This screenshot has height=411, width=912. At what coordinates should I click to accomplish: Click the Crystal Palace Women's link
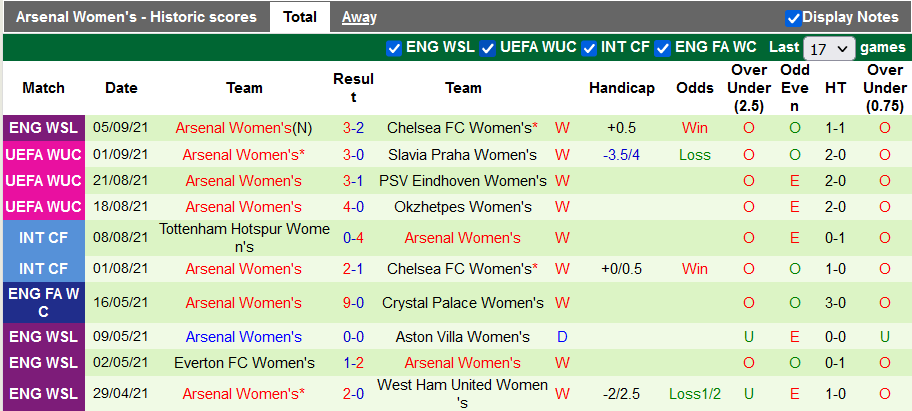tap(463, 303)
